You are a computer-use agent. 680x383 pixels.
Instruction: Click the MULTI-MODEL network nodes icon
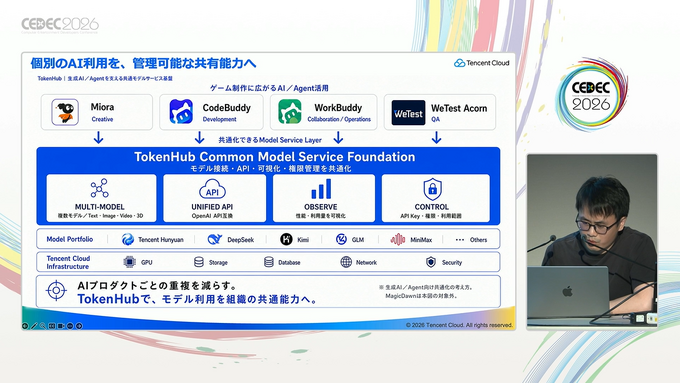[99, 188]
